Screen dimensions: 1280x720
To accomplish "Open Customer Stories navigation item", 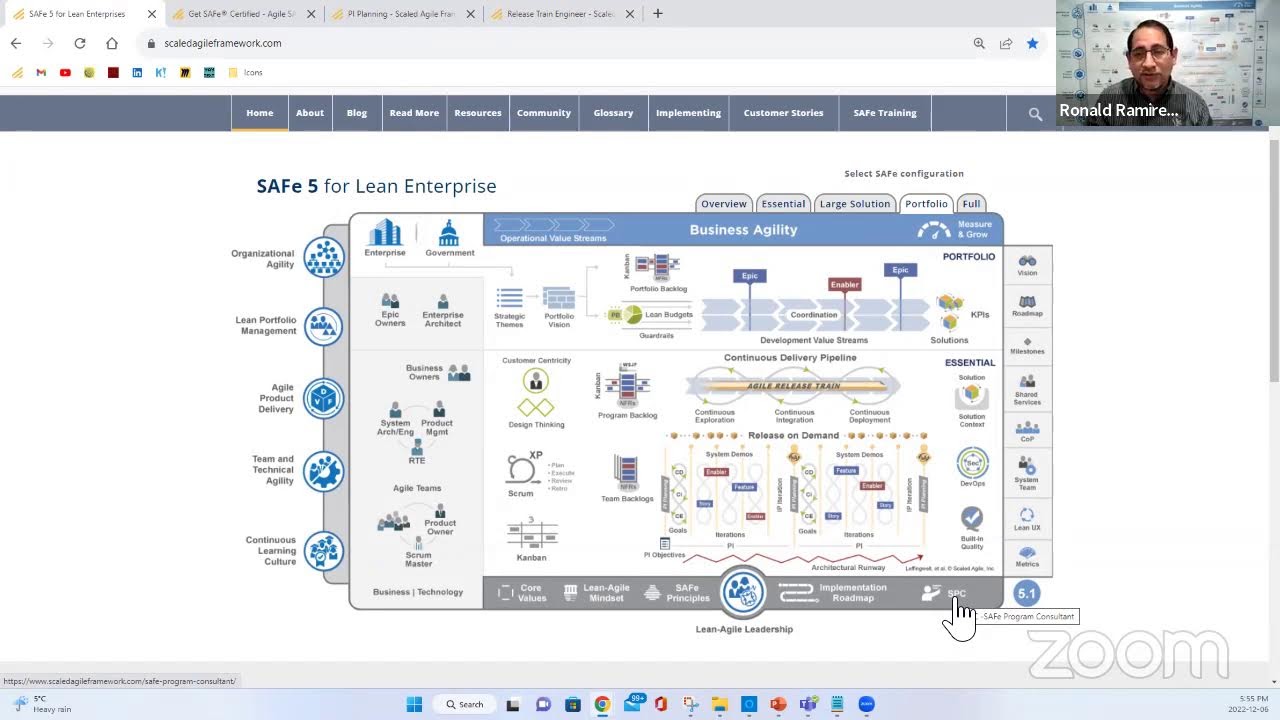I will 783,113.
